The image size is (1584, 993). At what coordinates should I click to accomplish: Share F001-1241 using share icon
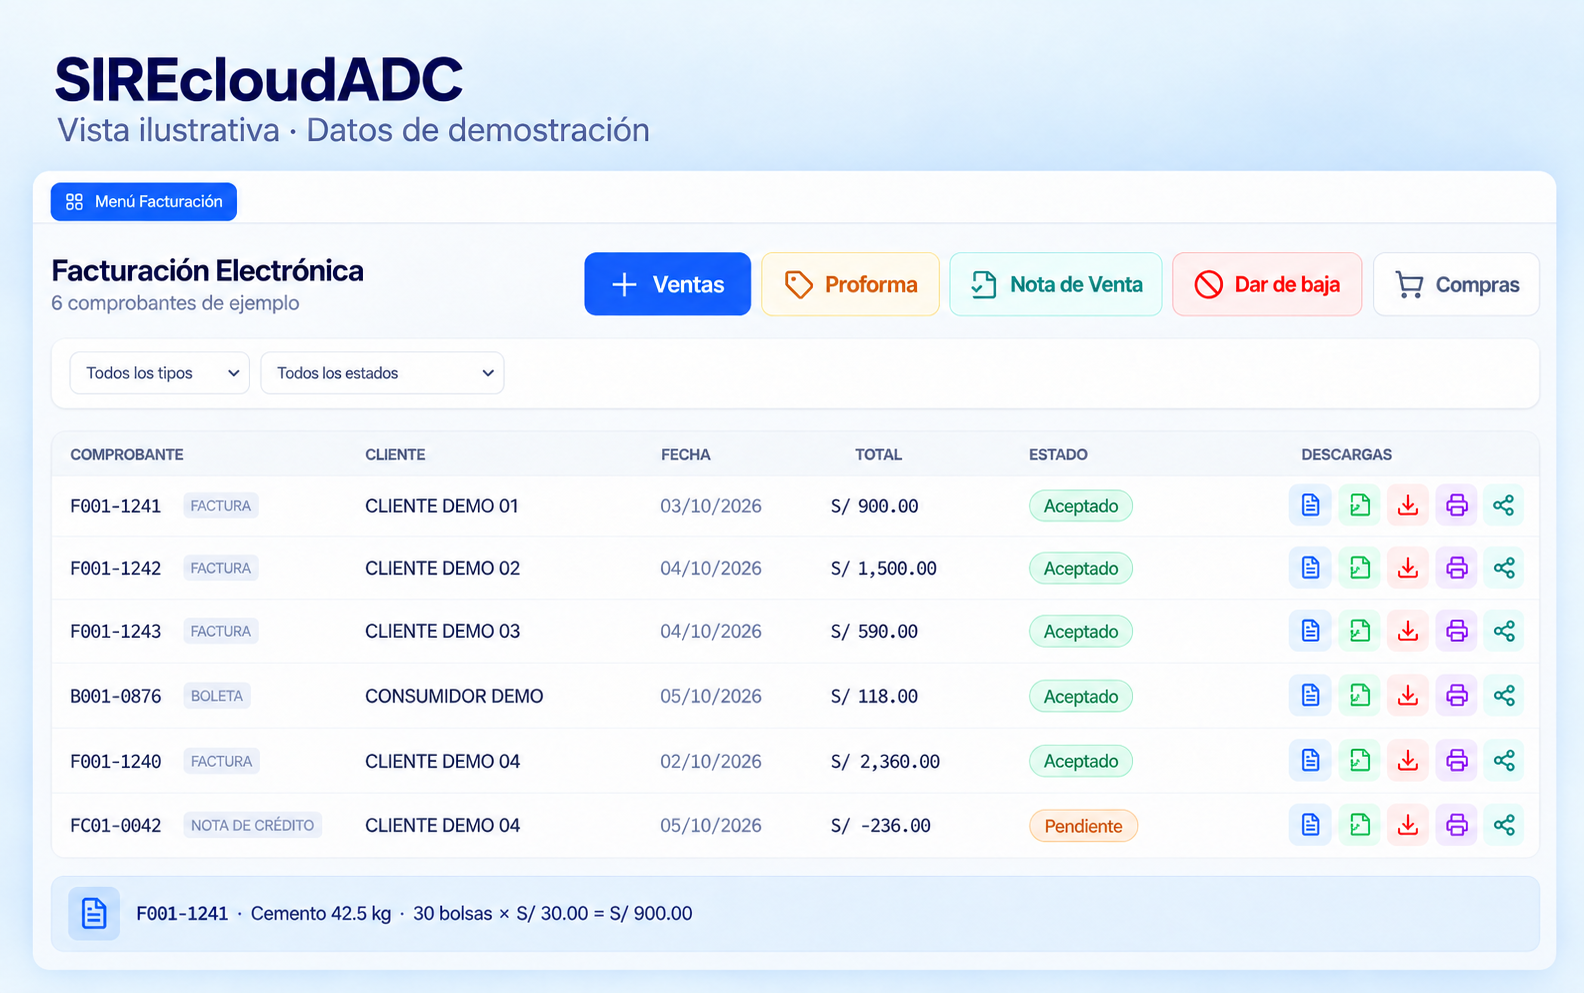click(1504, 505)
